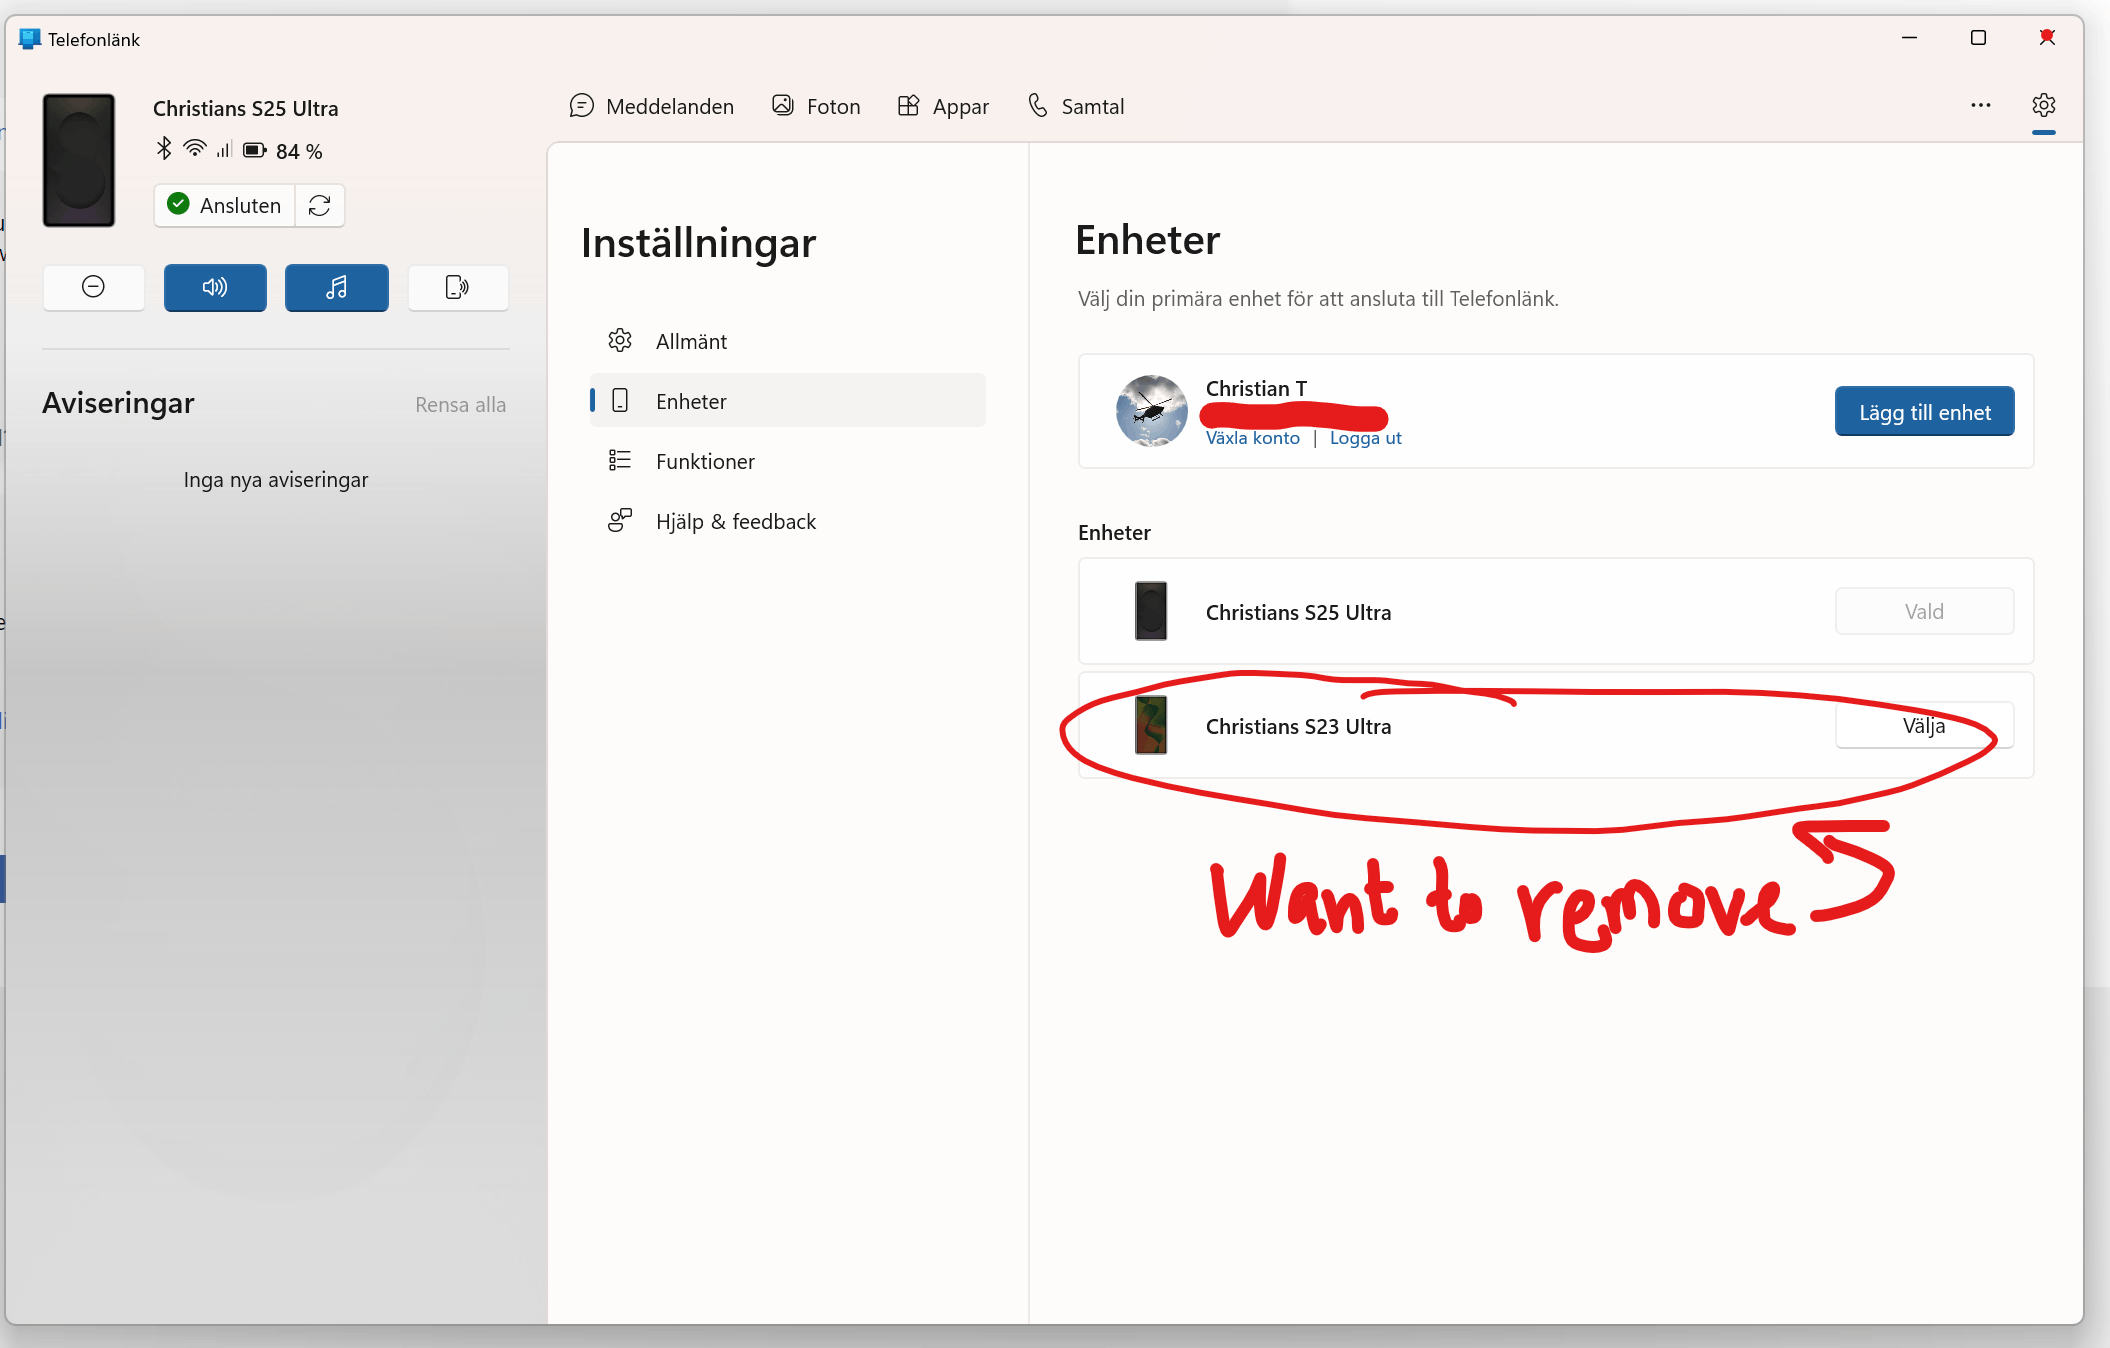2110x1348 pixels.
Task: Click the Christian T account name
Action: [1256, 388]
